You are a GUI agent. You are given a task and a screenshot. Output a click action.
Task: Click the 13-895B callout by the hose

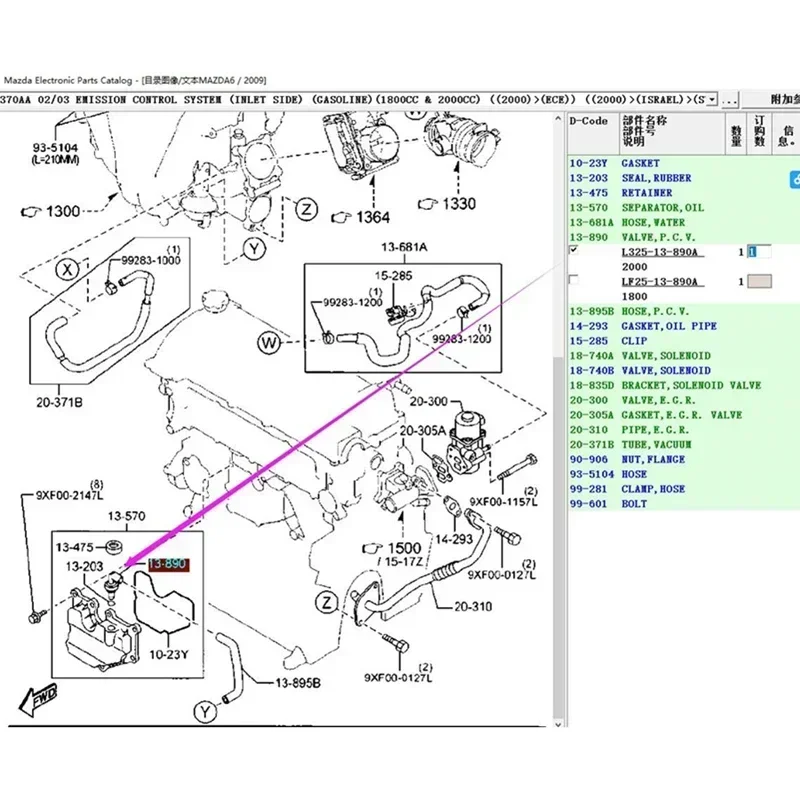(x=298, y=683)
